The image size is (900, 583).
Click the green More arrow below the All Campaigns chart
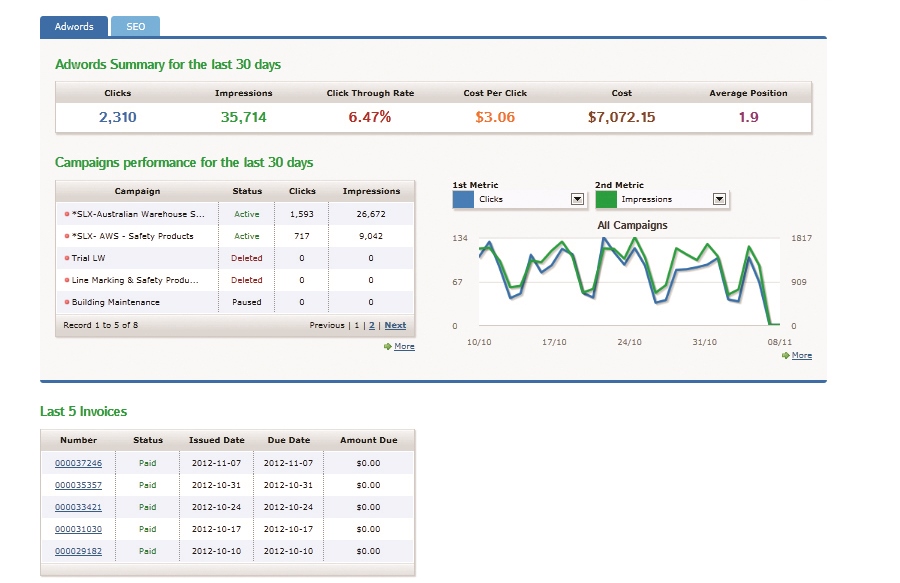pos(796,355)
